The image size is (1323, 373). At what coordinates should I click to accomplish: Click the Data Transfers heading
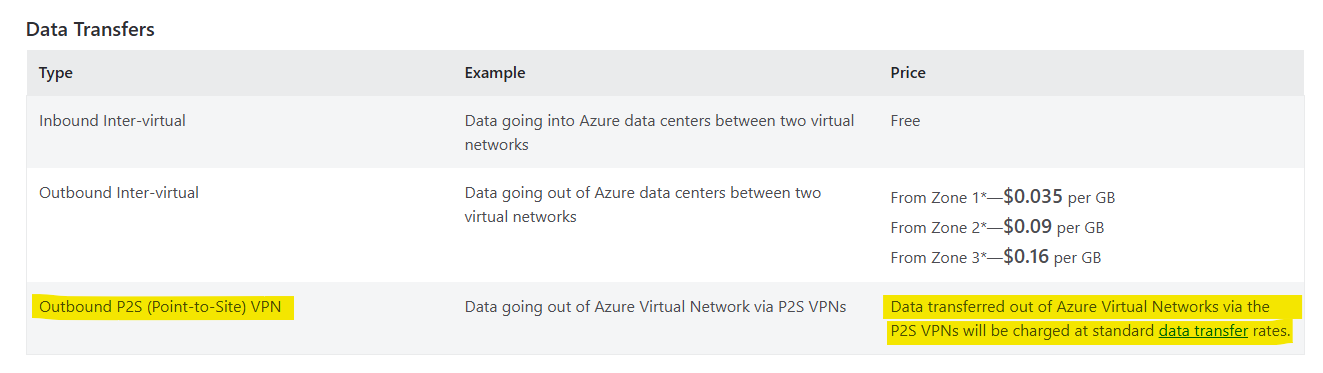(90, 29)
